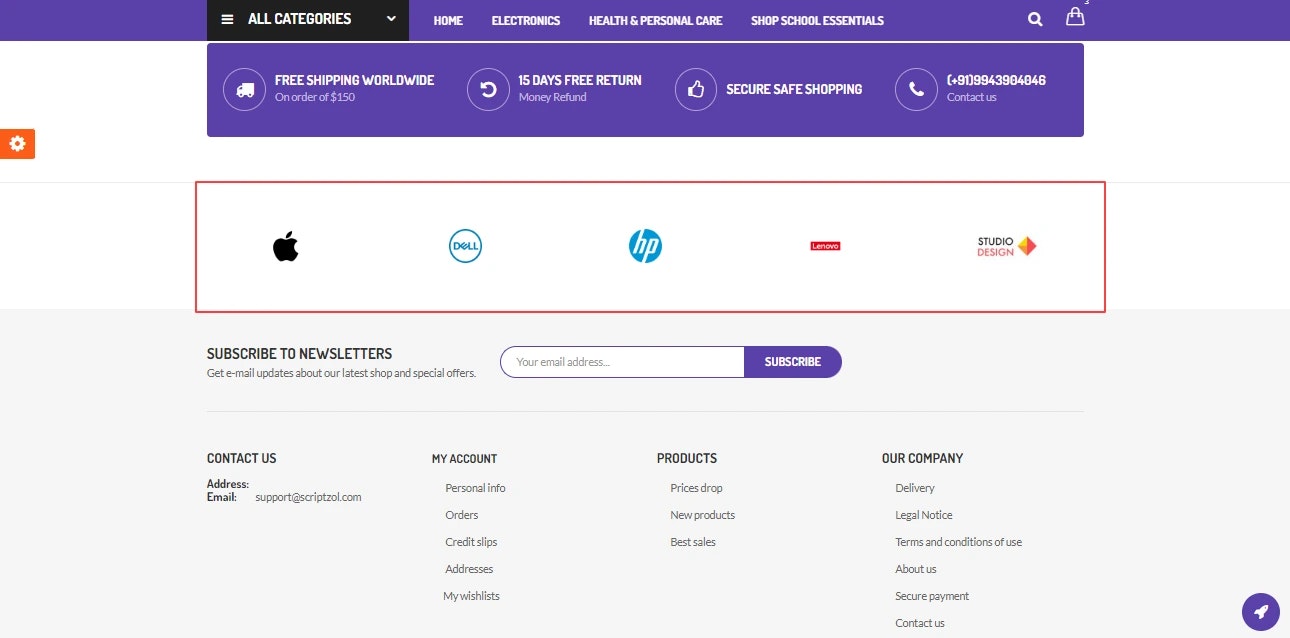
Task: Focus the newsletter email address field
Action: pyautogui.click(x=622, y=362)
